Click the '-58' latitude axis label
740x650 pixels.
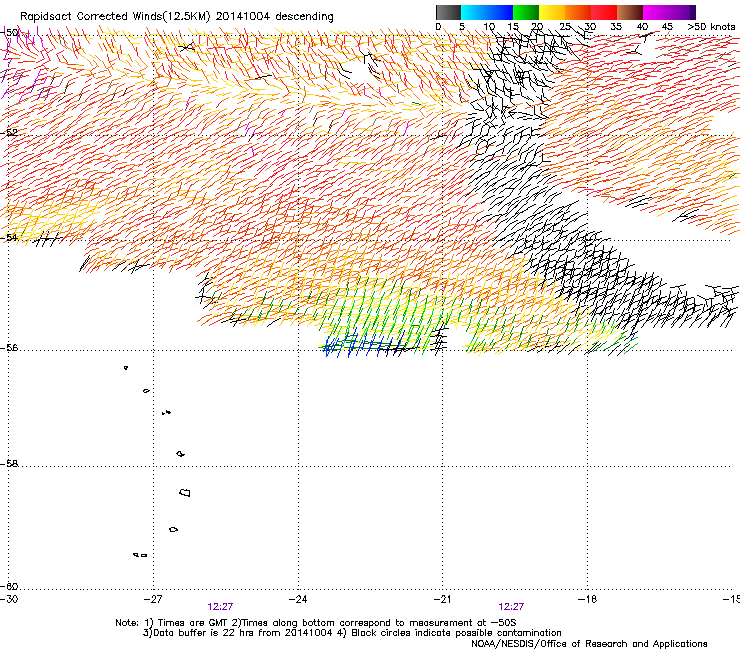[10, 464]
